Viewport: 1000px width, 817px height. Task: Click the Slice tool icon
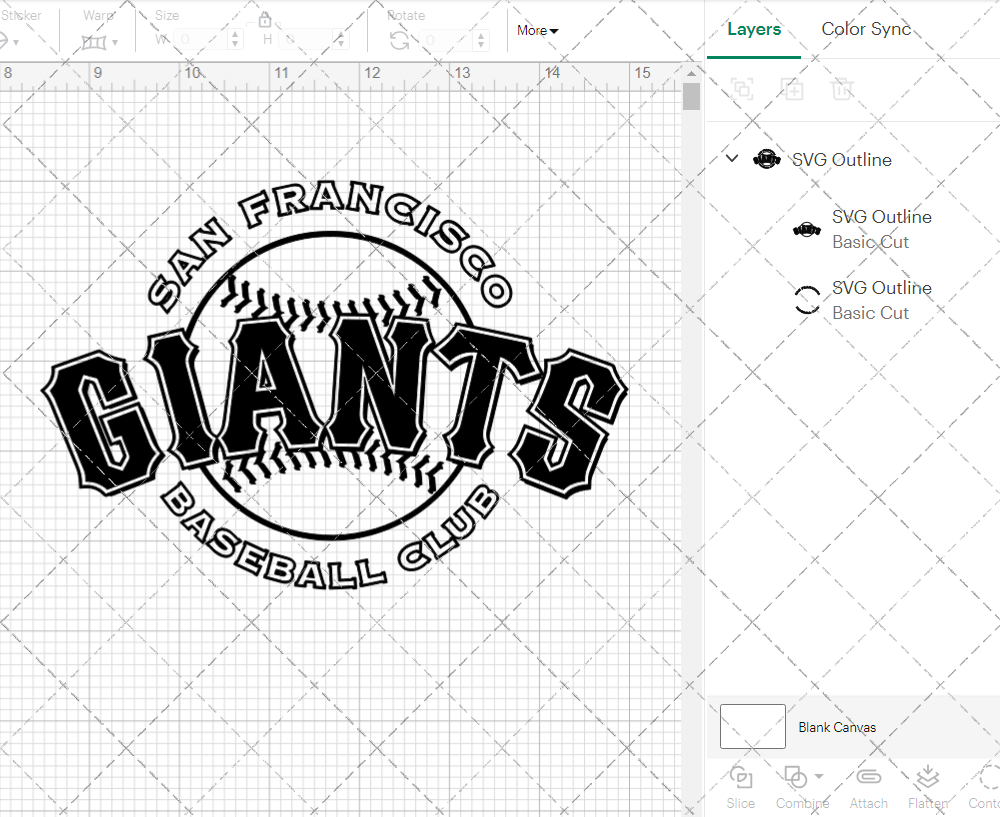coord(740,777)
